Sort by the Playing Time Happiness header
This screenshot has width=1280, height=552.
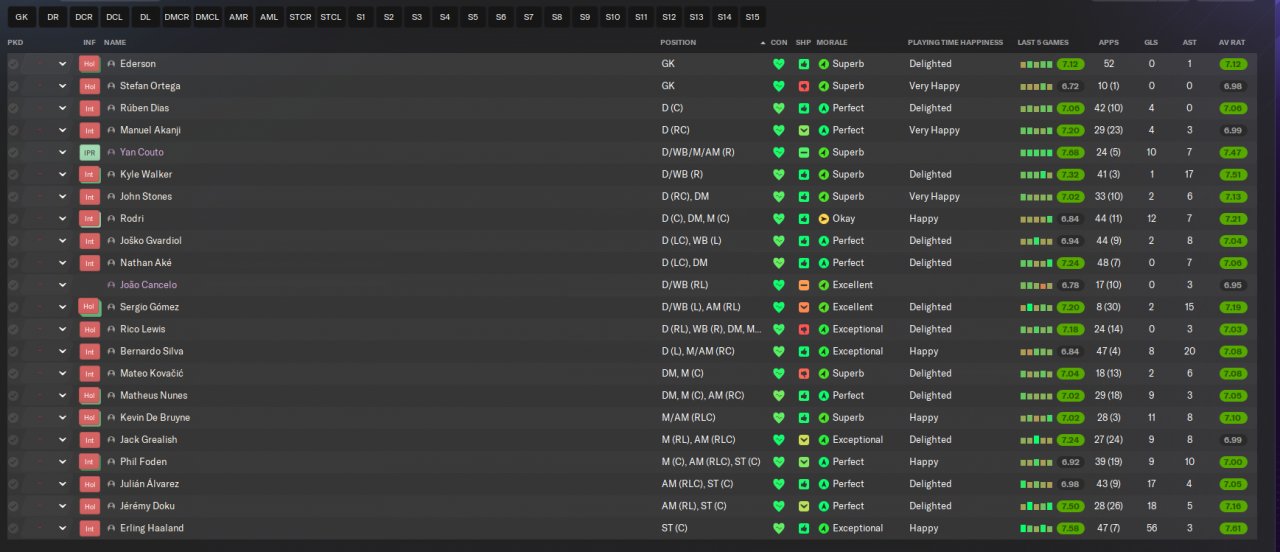[957, 42]
